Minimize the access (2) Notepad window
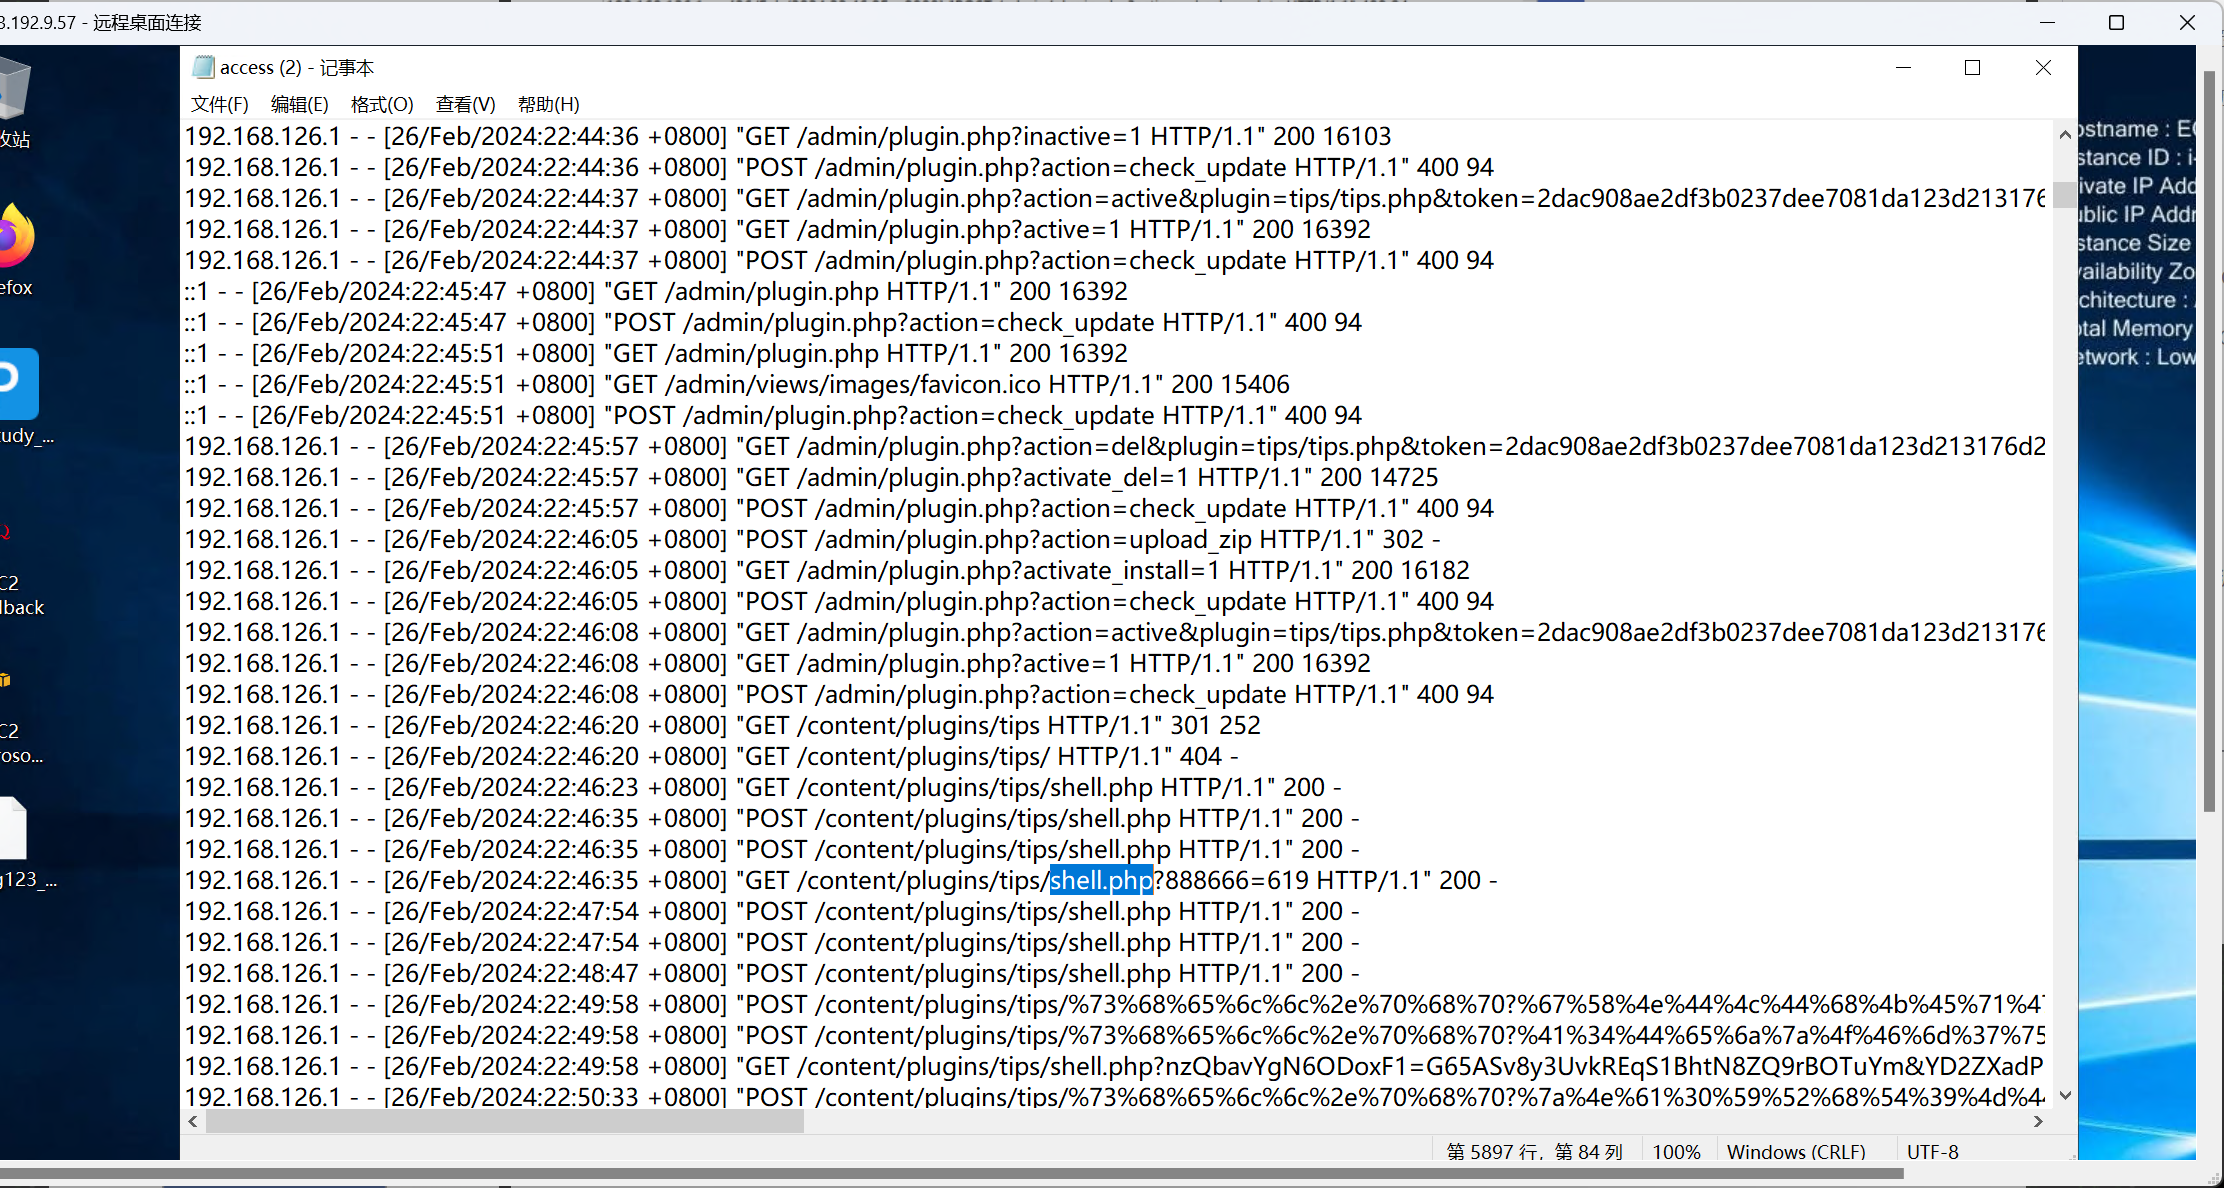The image size is (2224, 1188). (1903, 67)
